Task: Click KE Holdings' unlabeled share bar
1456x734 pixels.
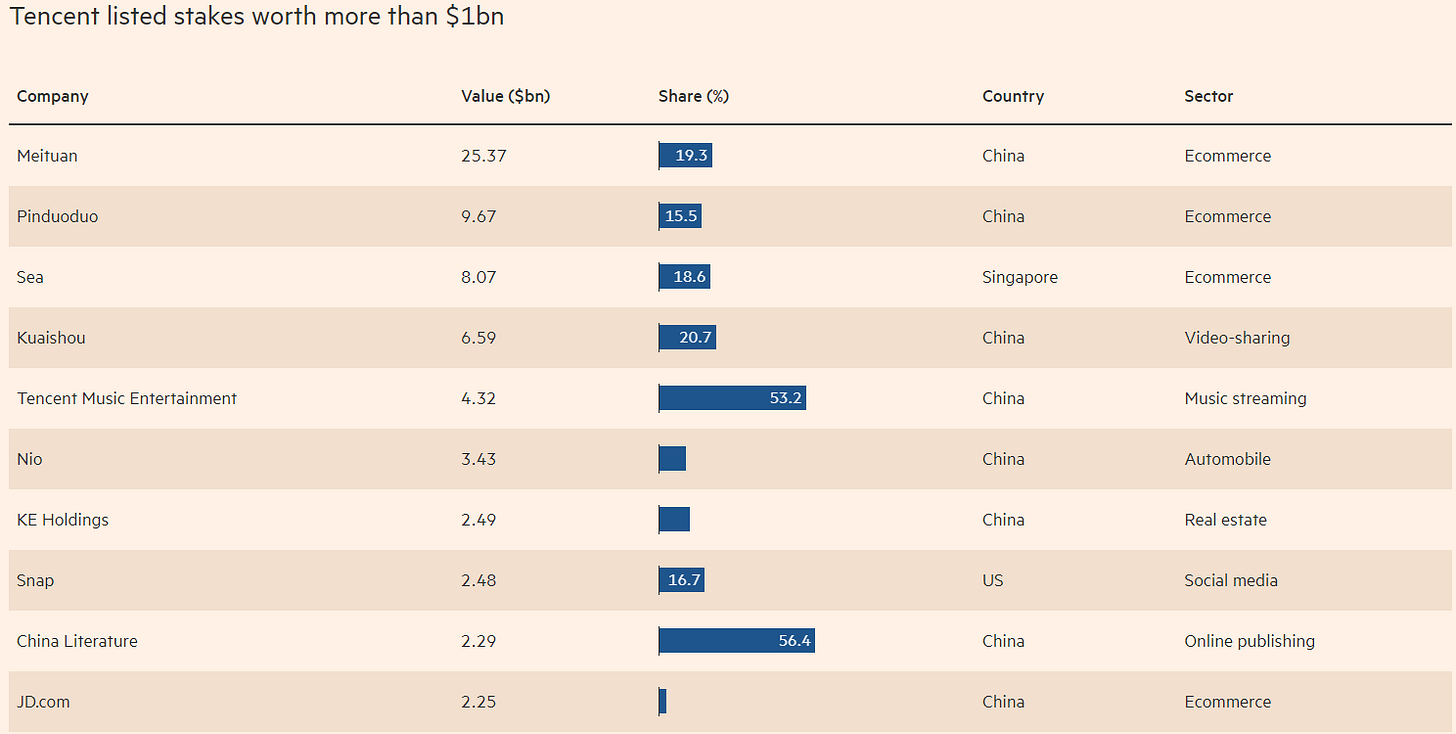Action: click(674, 520)
